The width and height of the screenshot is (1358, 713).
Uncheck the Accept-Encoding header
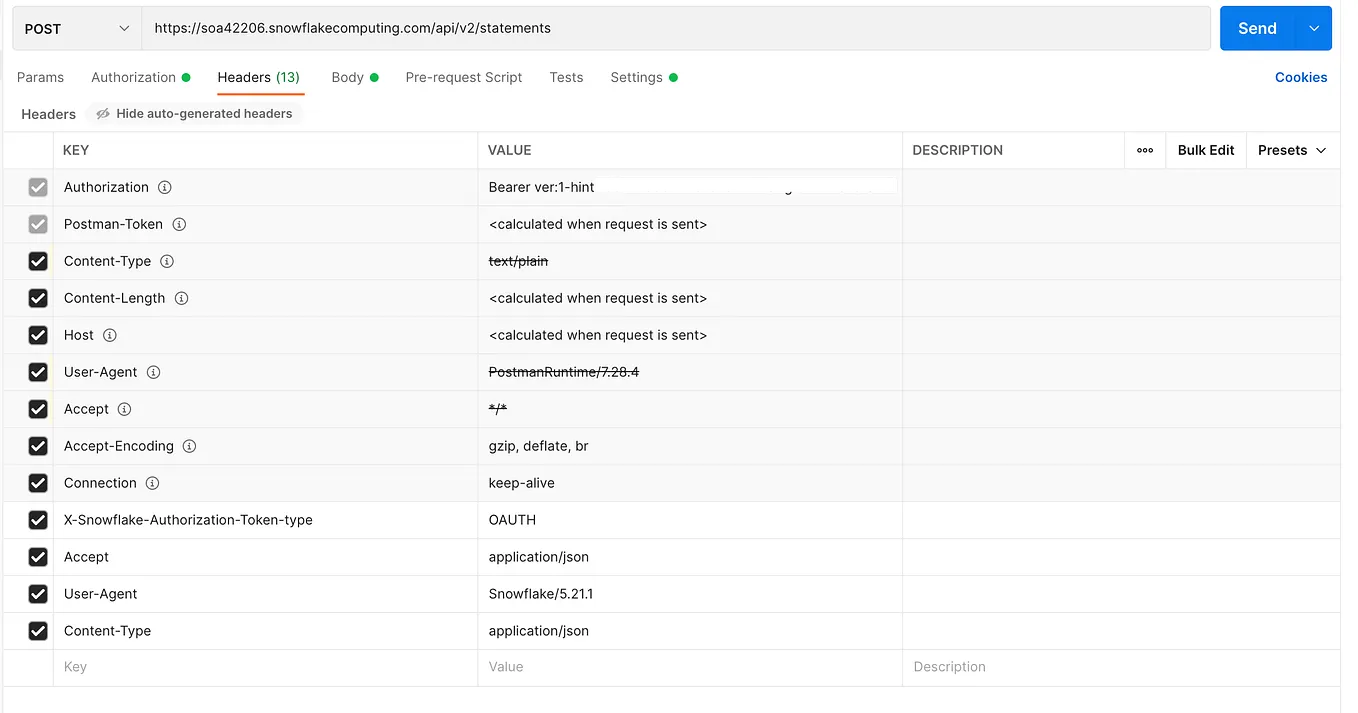point(37,446)
